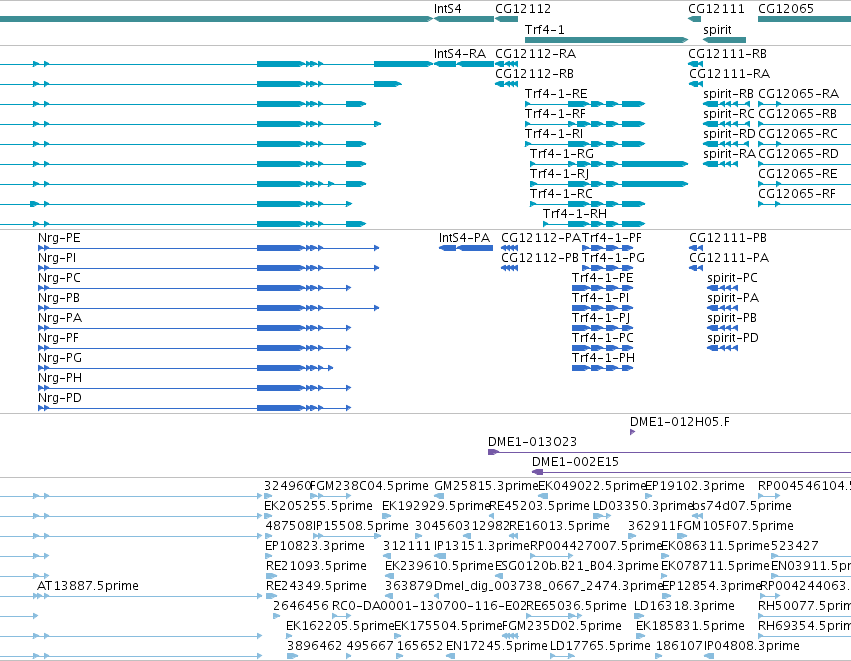Open protein Nrg-PF
851x661 pixels.
click(58, 339)
